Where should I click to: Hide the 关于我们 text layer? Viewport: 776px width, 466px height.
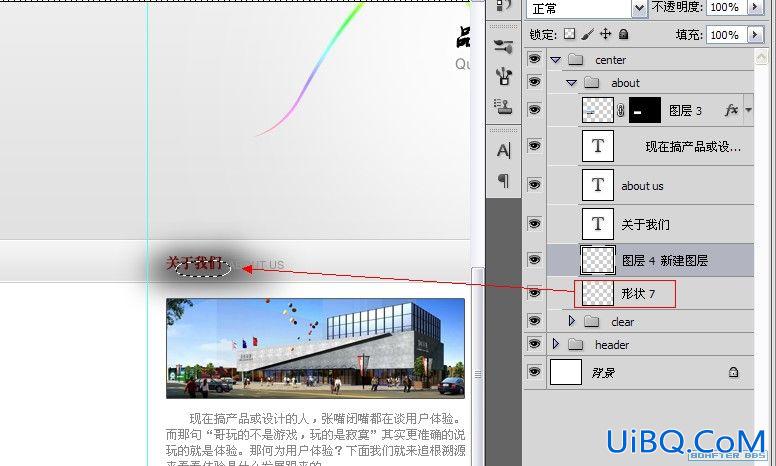point(534,224)
